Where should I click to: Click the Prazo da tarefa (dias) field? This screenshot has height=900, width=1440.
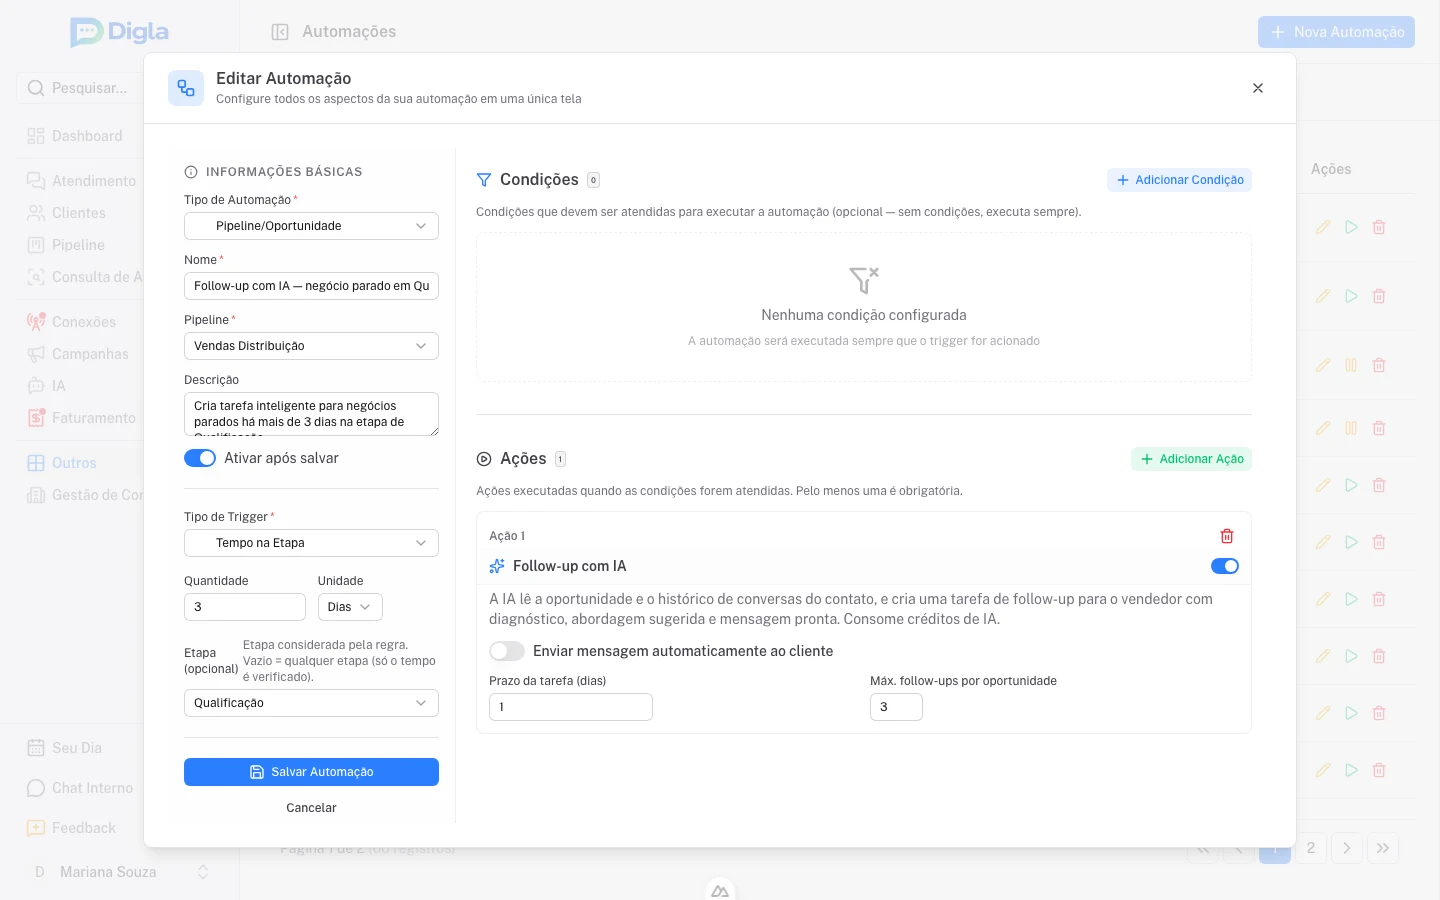[571, 707]
